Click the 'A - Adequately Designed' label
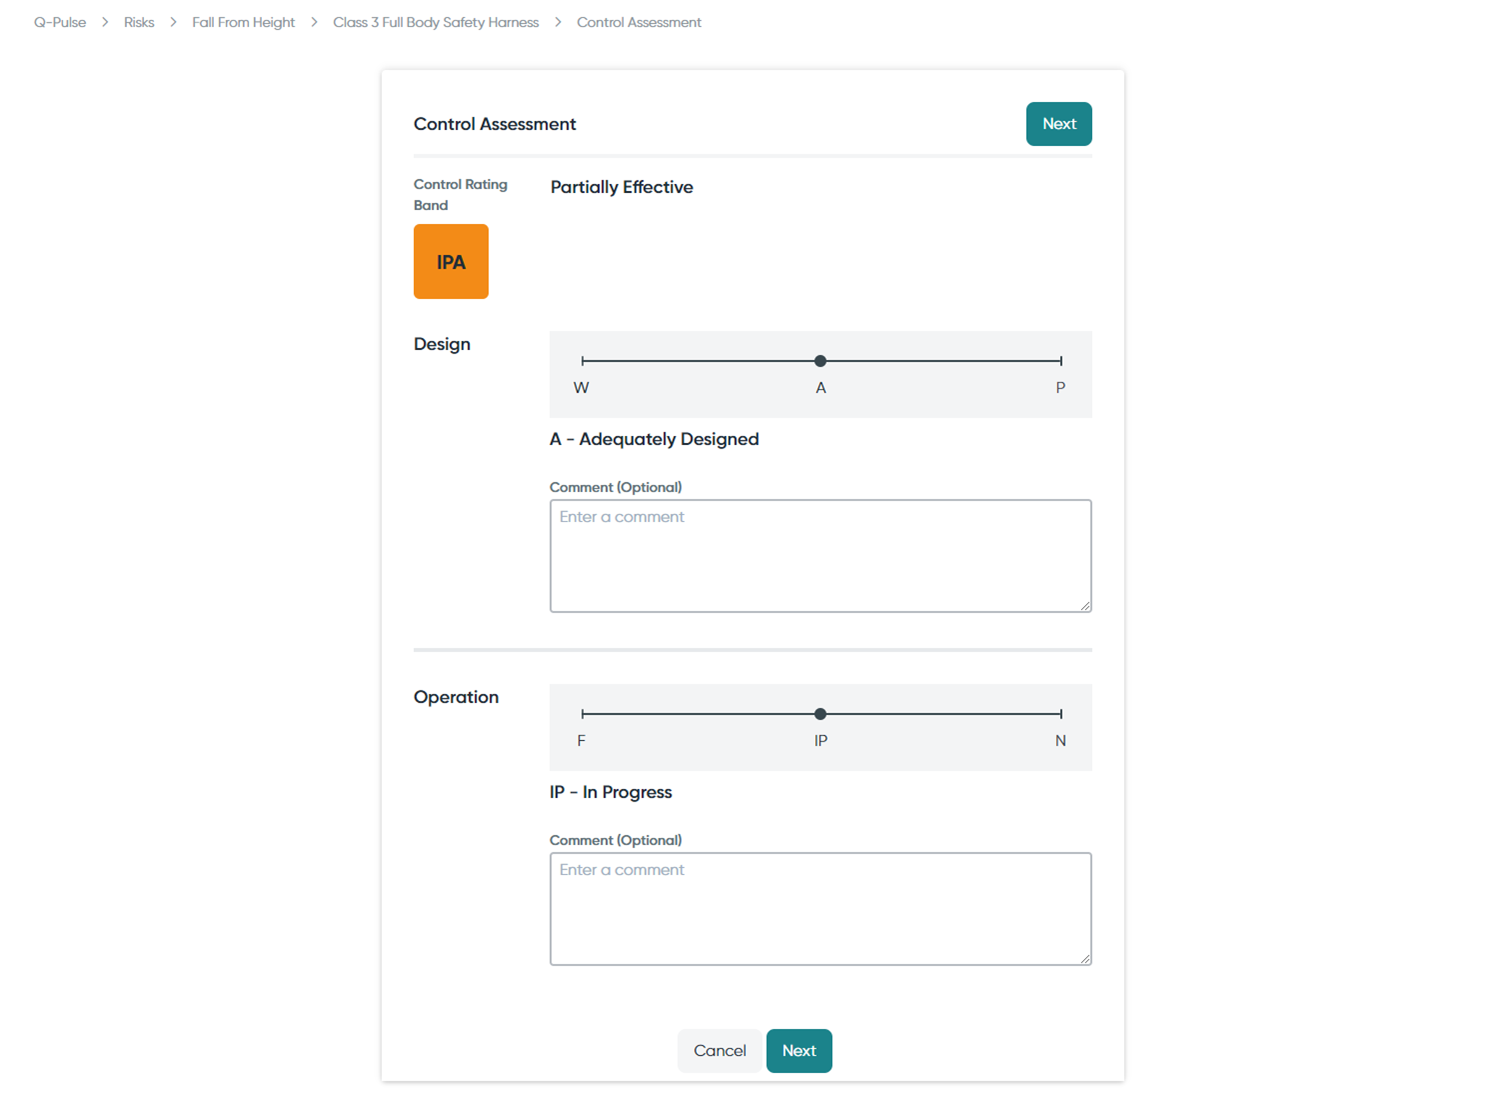 654,439
